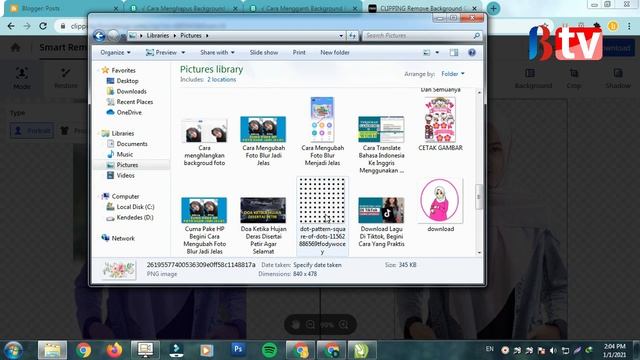Open the 2 locations link
This screenshot has width=640, height=360.
[x=221, y=80]
